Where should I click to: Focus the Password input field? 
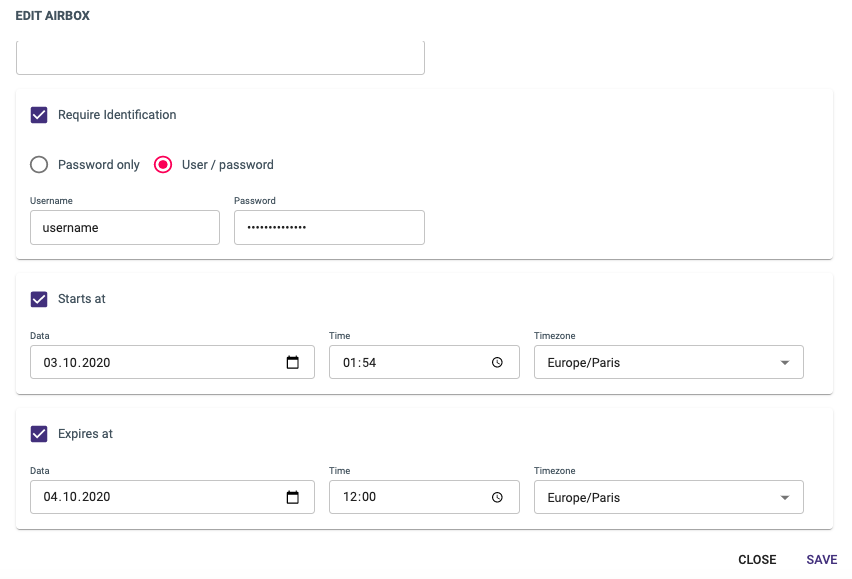[x=329, y=228]
